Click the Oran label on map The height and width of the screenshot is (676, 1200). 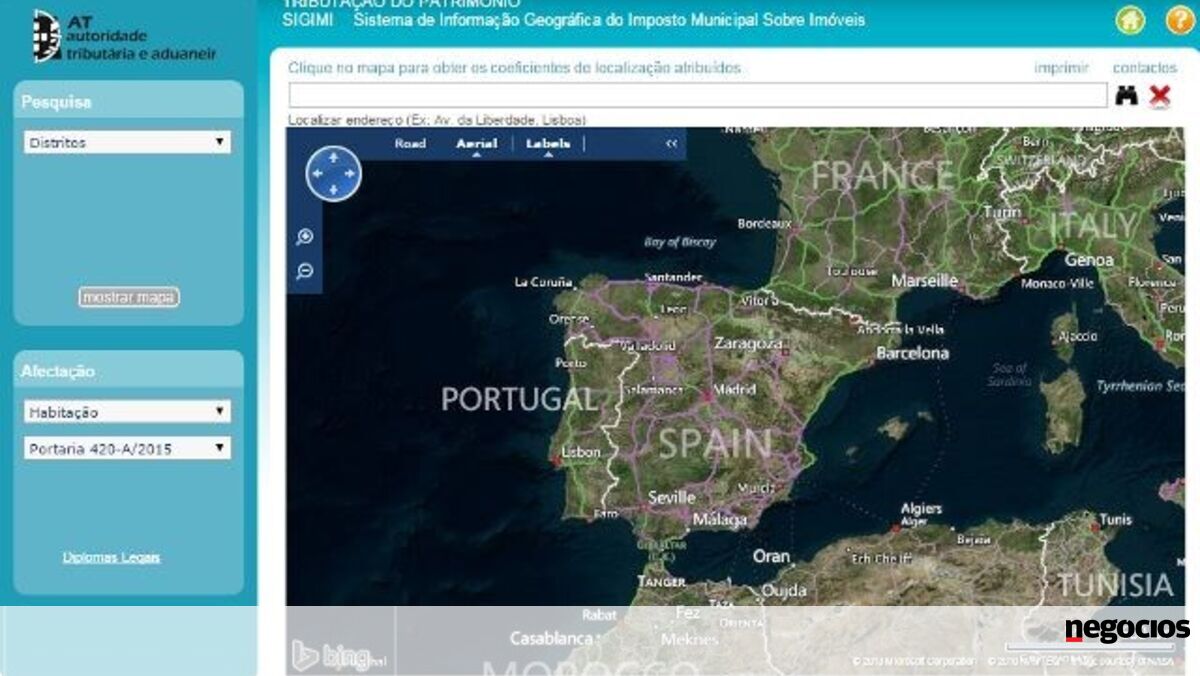tap(771, 556)
